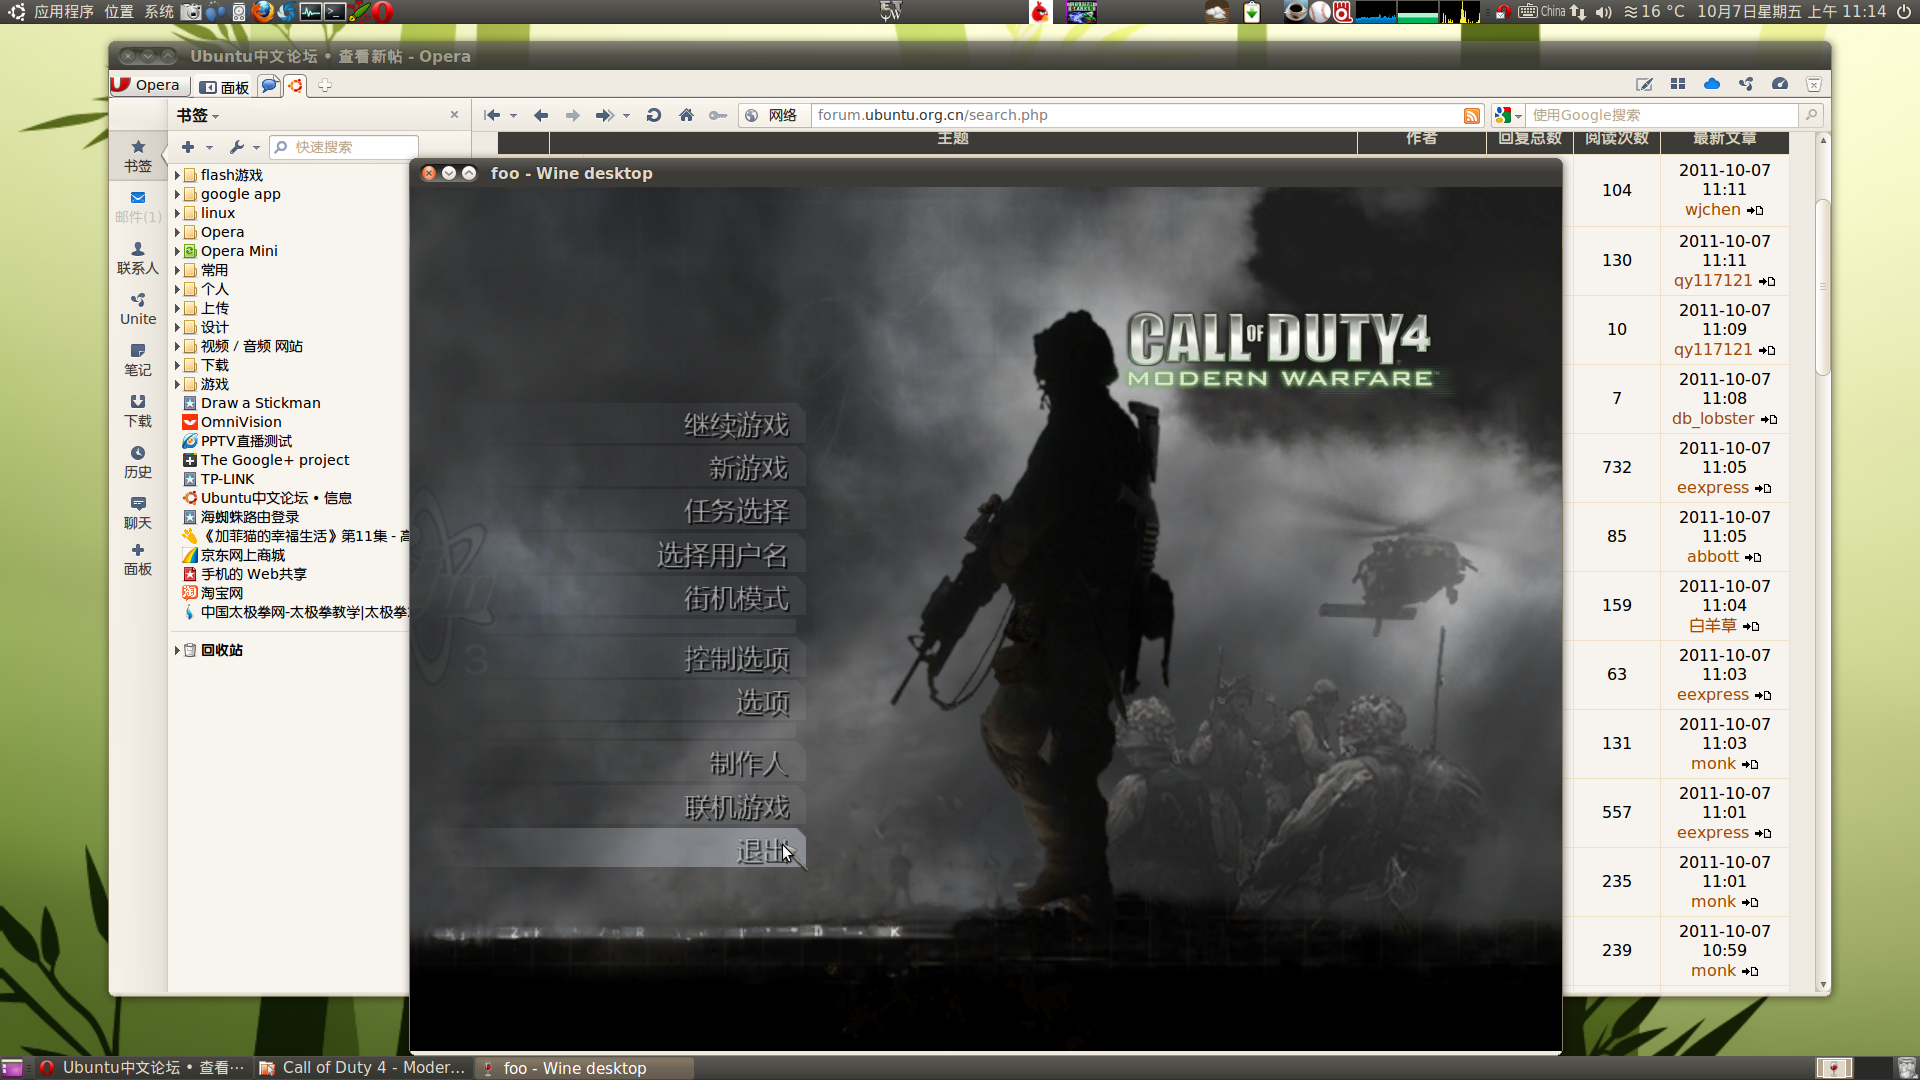The width and height of the screenshot is (1920, 1080).
Task: Click Opera forward arrow button
Action: pyautogui.click(x=572, y=115)
